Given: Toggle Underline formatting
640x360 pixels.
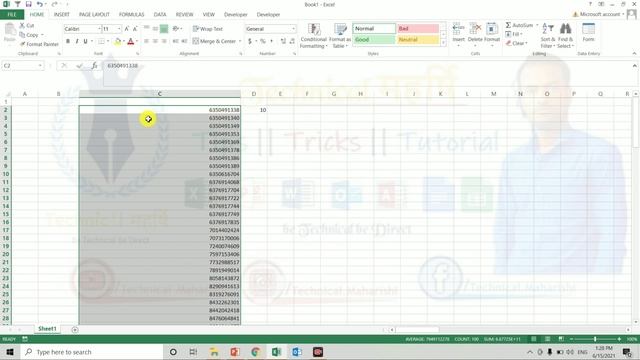Looking at the screenshot, I should coord(85,41).
